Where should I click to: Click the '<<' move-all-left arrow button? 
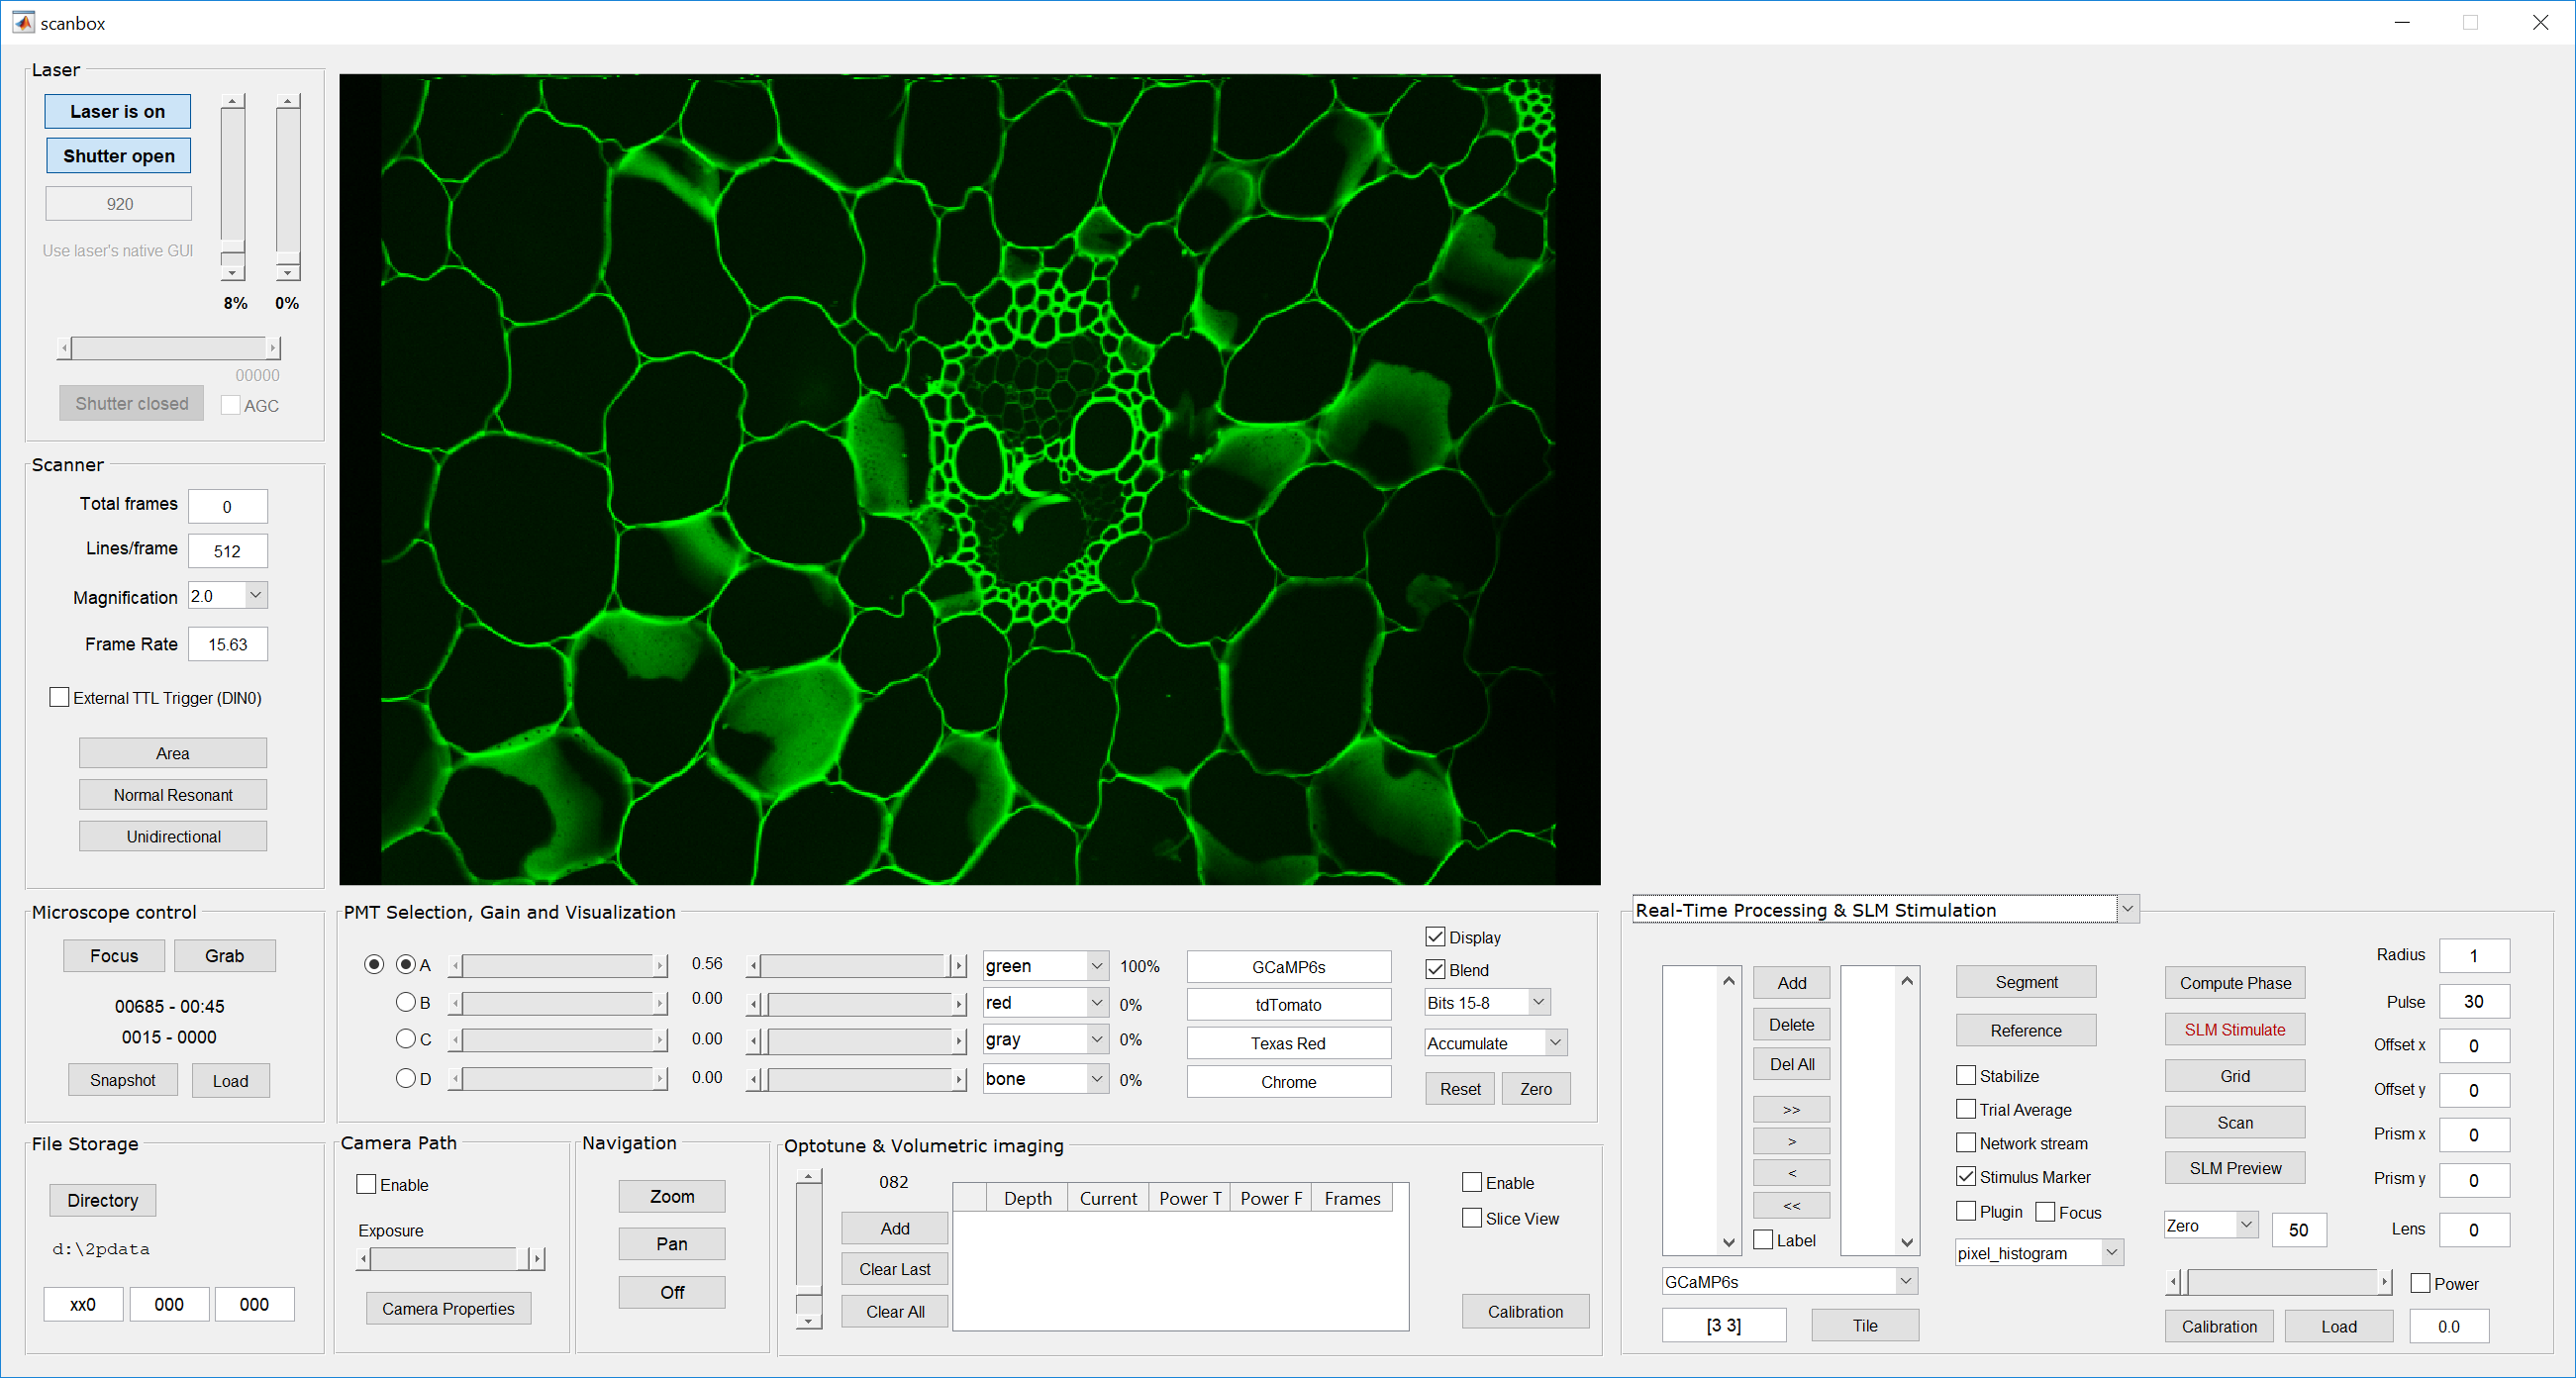[1791, 1206]
